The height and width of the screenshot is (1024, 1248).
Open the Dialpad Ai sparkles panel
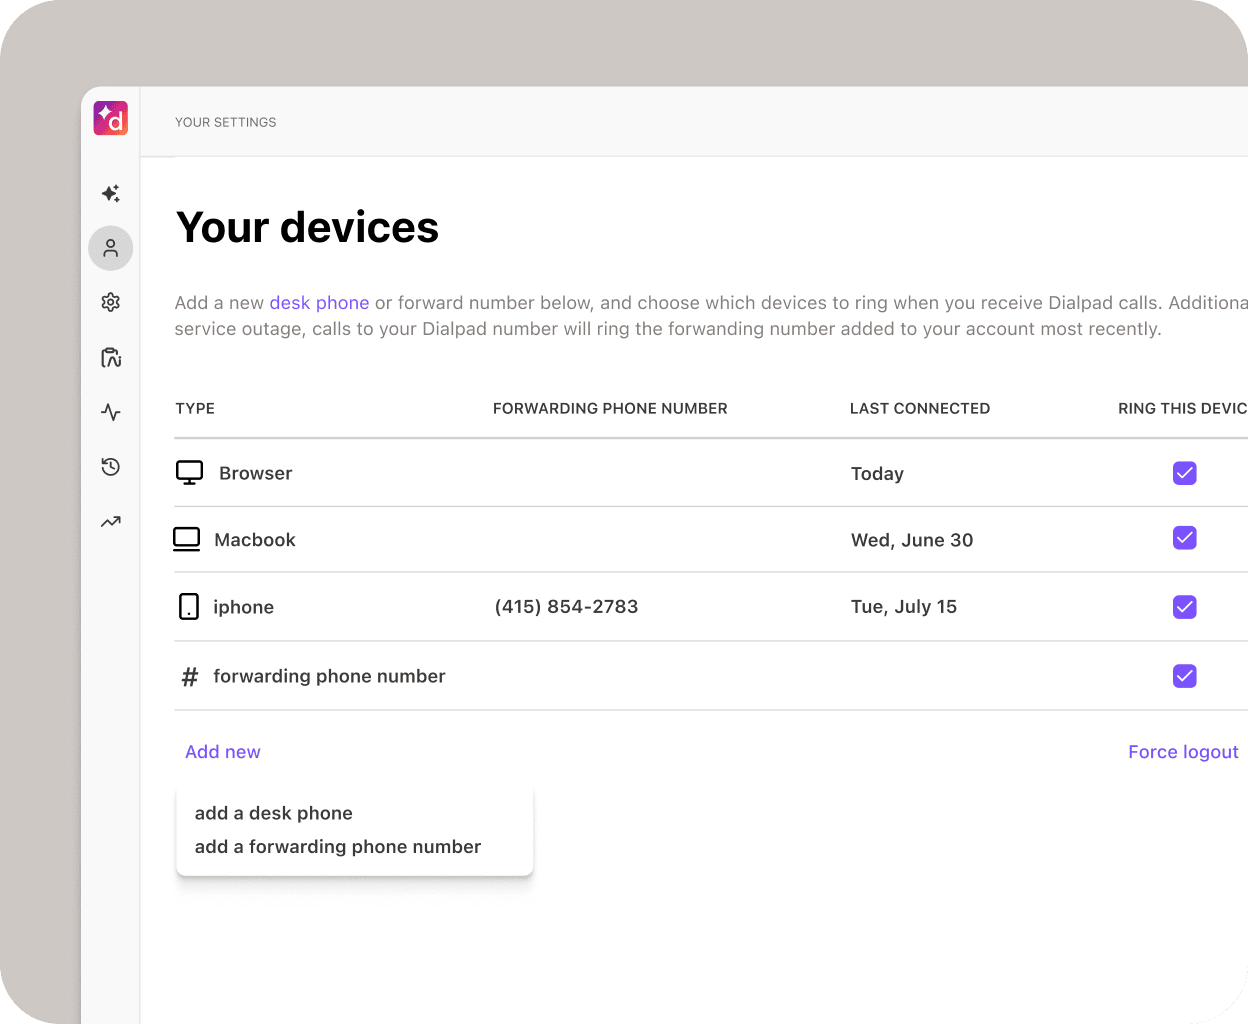110,193
